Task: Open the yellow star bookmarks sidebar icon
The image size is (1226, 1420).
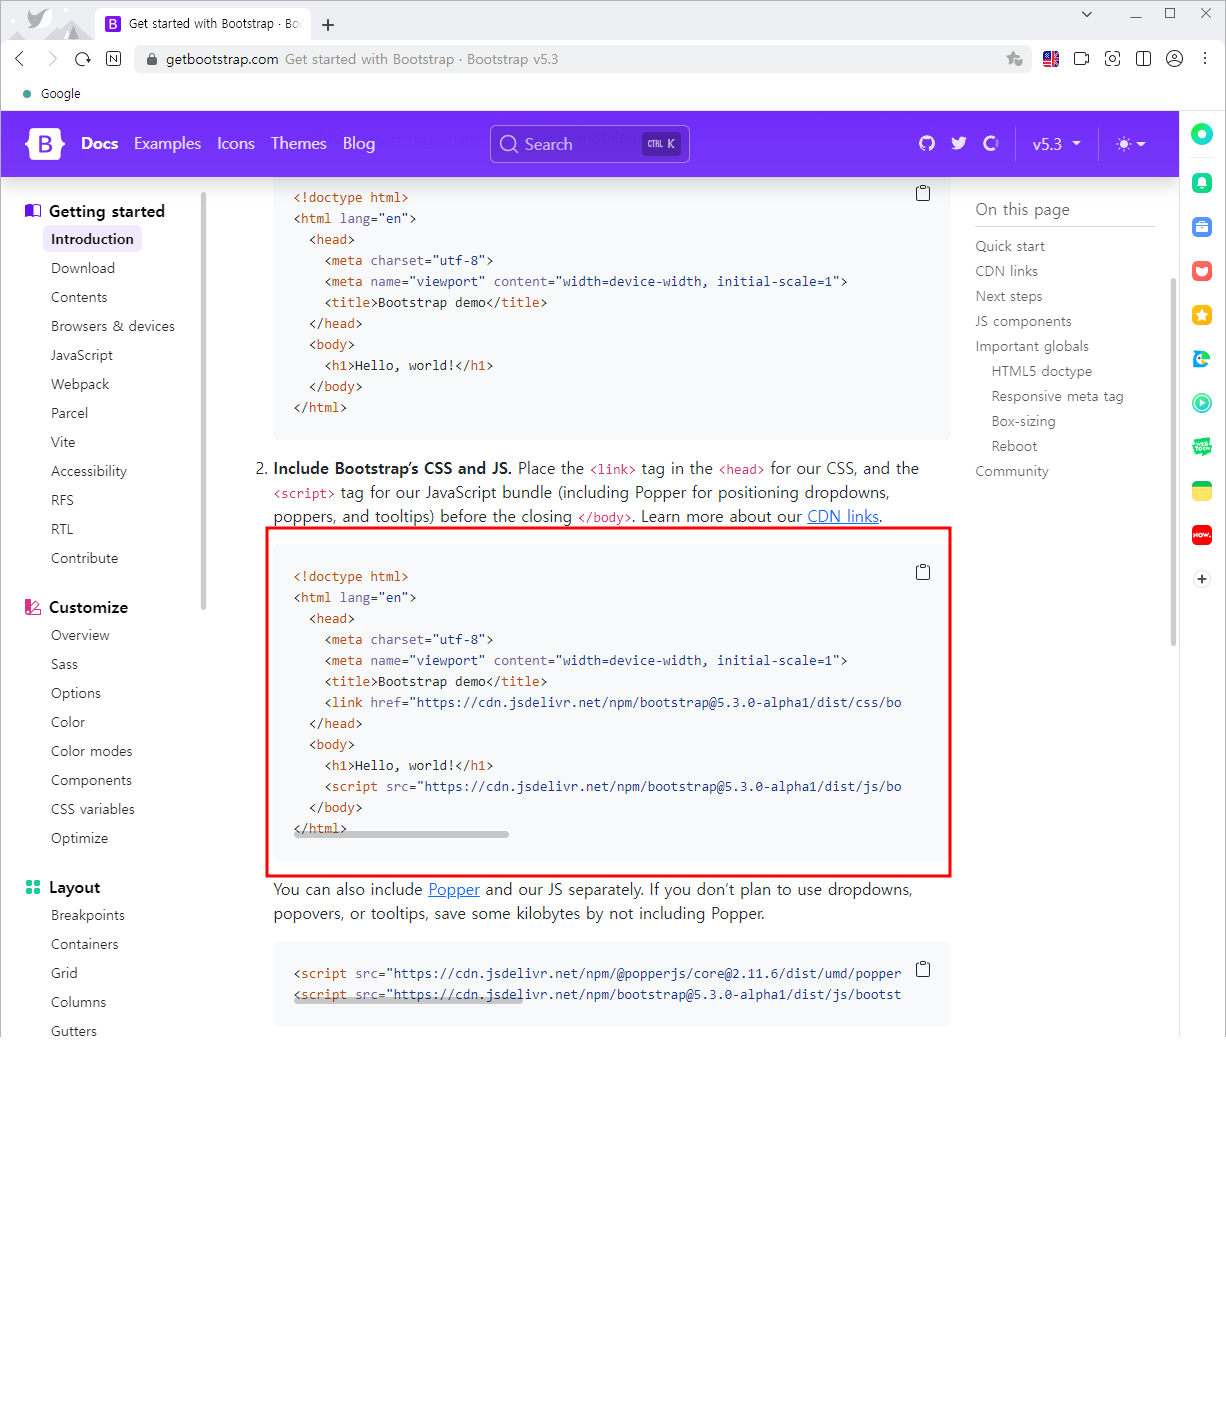Action: coord(1202,315)
